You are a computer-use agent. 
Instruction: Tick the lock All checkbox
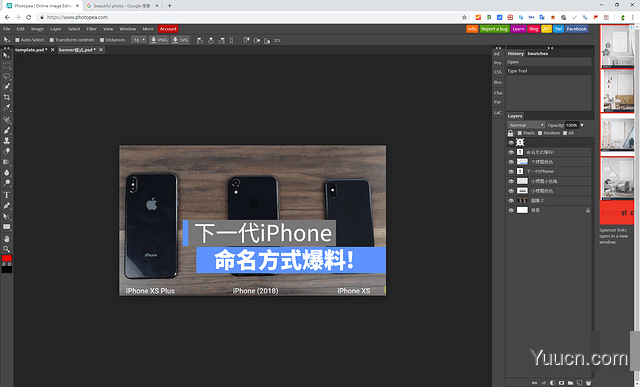(x=565, y=133)
